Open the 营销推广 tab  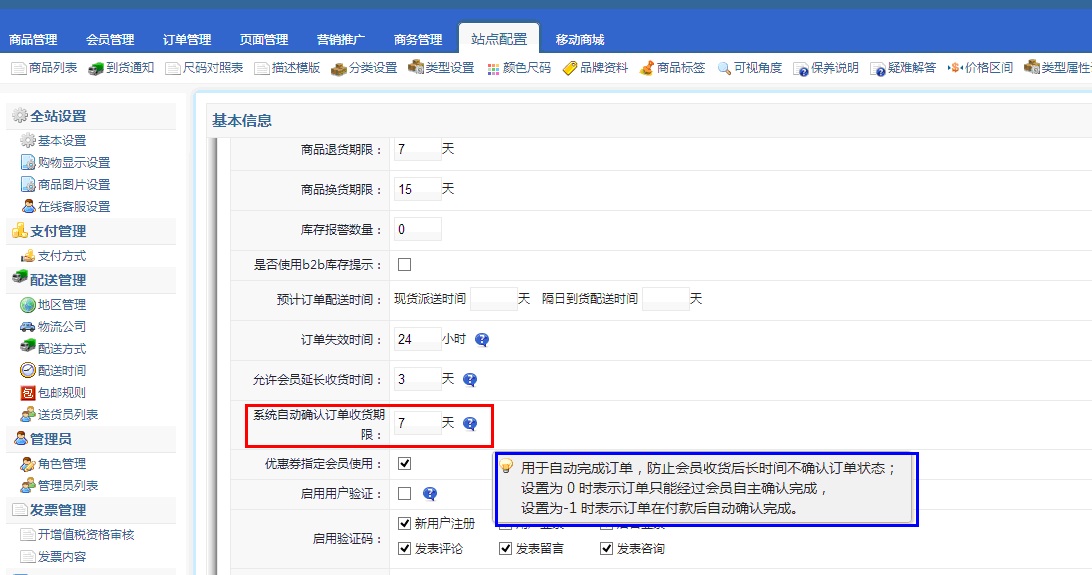pos(341,40)
